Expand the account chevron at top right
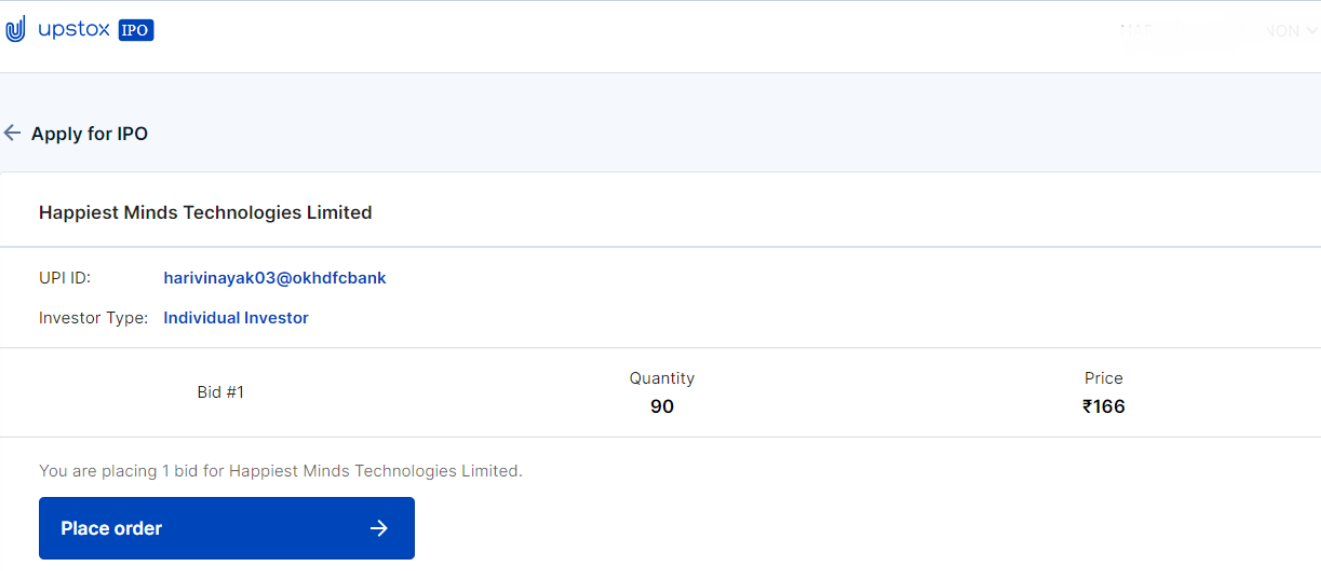 pos(1312,31)
